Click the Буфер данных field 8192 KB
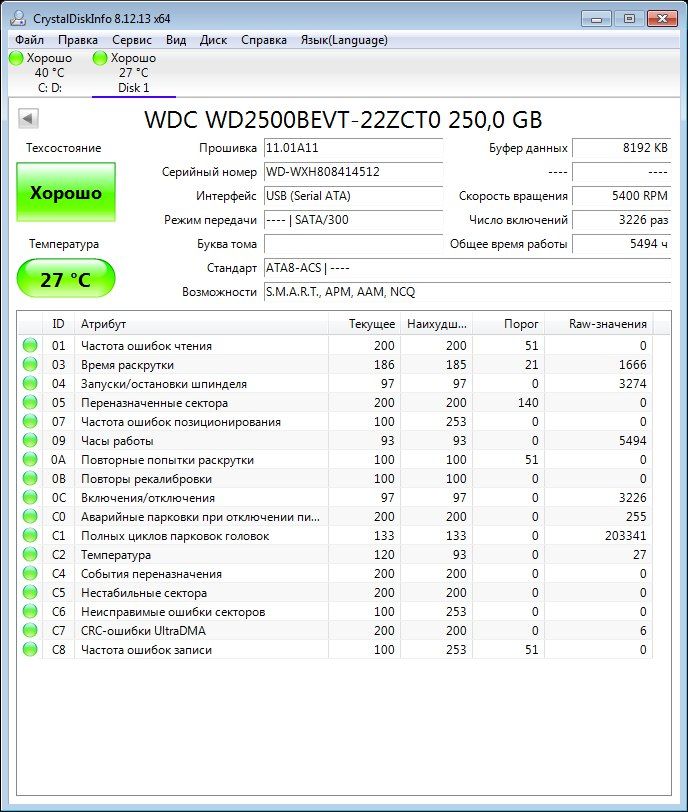688x812 pixels. tap(621, 148)
